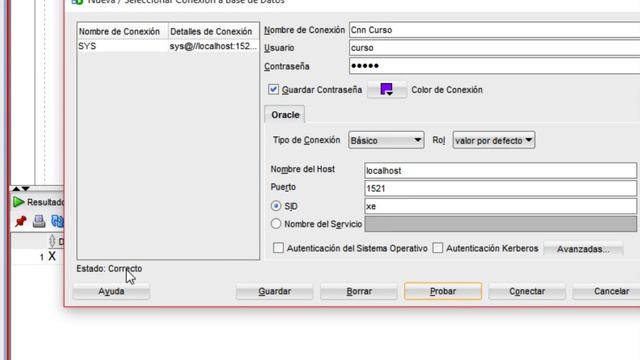Click the Resultado tab label
This screenshot has width=640, height=360.
(45, 202)
